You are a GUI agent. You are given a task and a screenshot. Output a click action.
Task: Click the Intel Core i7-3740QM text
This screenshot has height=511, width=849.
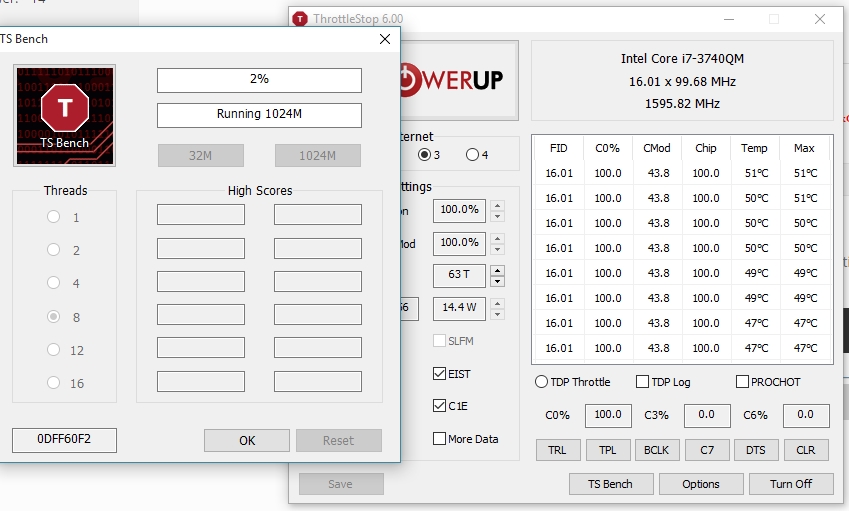pyautogui.click(x=682, y=58)
